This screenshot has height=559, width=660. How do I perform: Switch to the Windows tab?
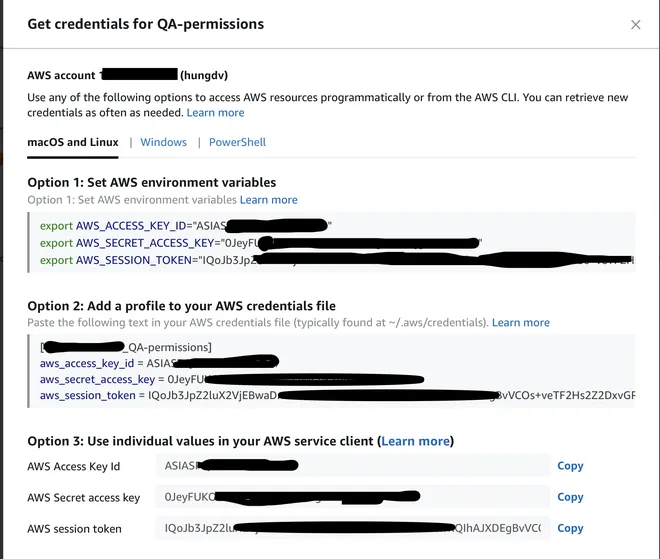[163, 142]
